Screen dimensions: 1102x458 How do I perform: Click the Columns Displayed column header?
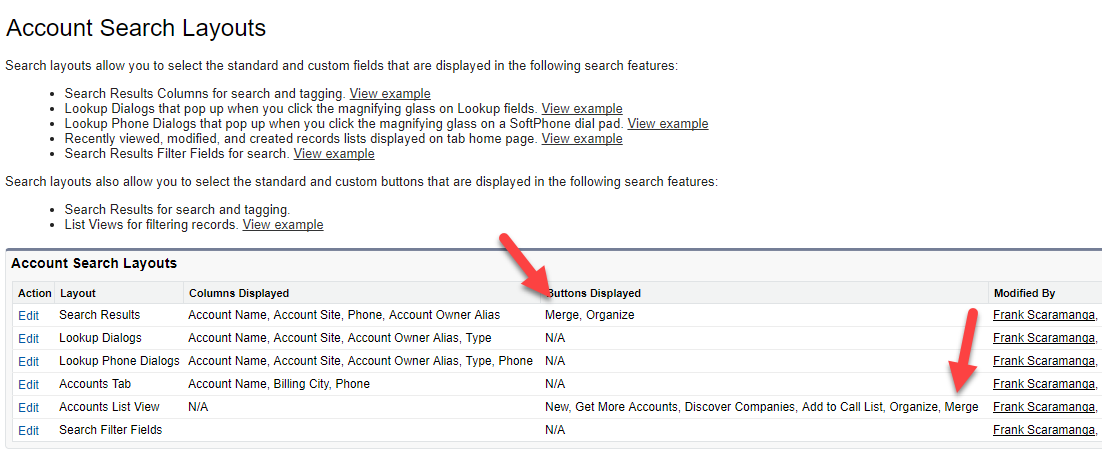pyautogui.click(x=239, y=293)
